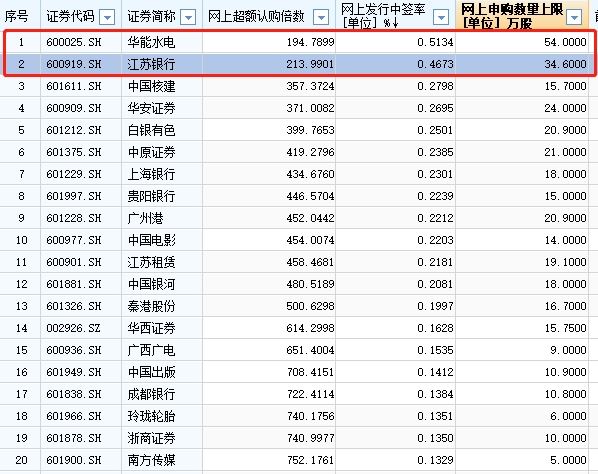Click code cell 002926.SZ
This screenshot has width=598, height=474.
74,328
